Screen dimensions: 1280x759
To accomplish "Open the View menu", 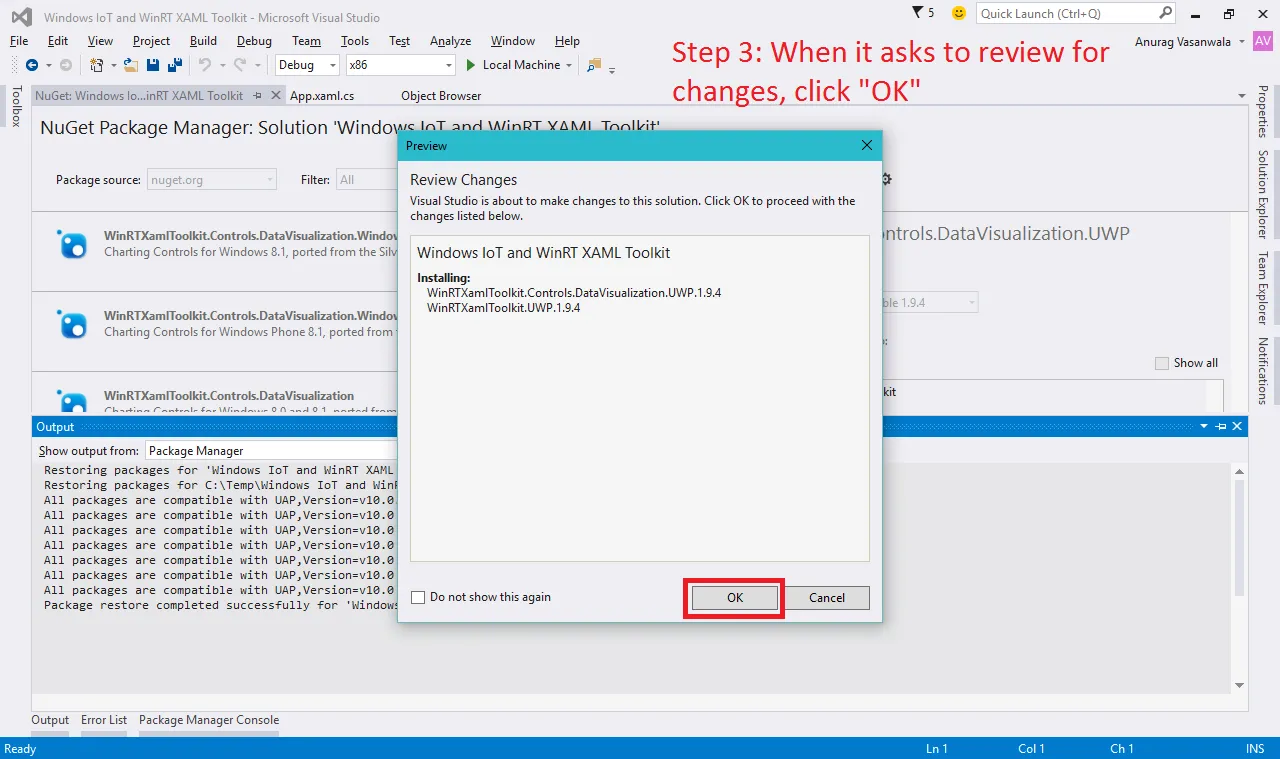I will [100, 41].
